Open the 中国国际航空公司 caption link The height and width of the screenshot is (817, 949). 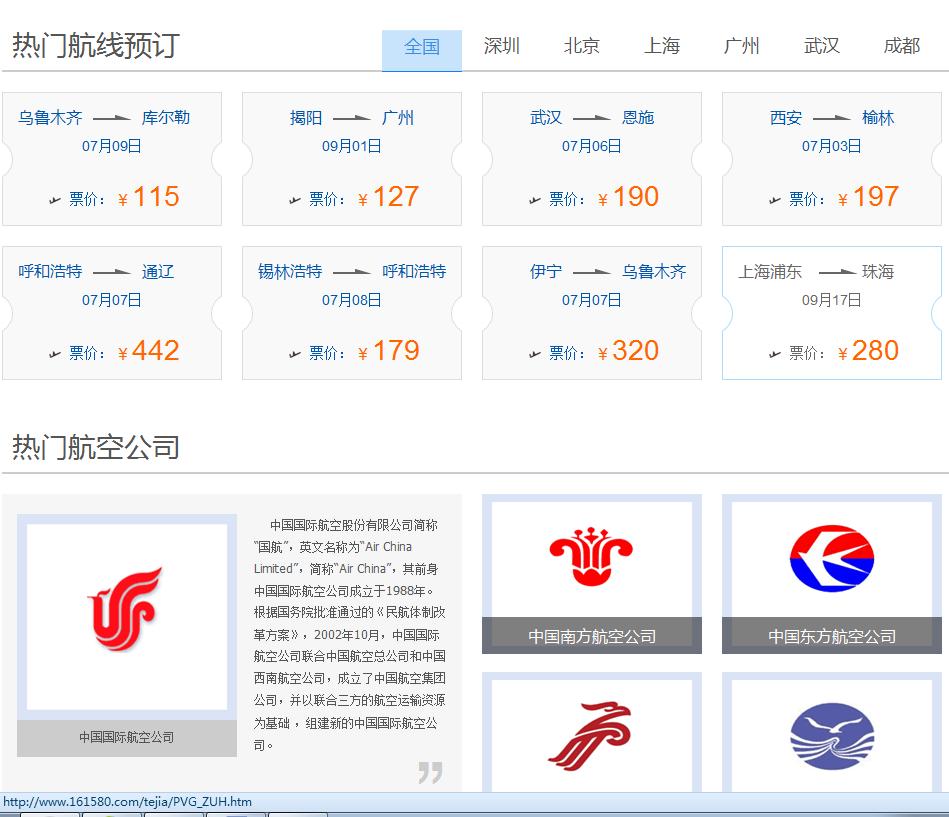coord(126,738)
